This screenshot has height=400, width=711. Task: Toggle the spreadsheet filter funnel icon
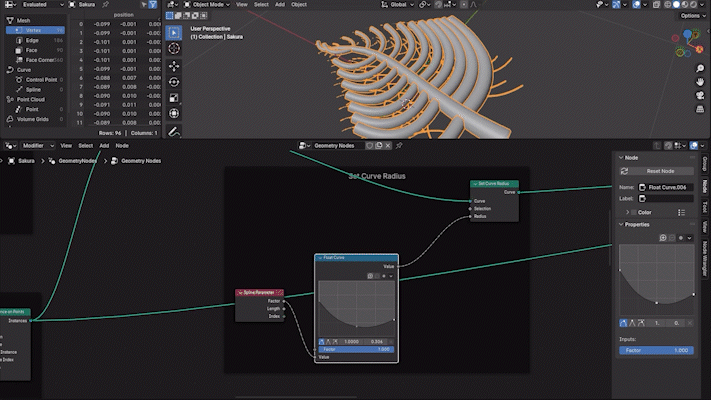[153, 4]
